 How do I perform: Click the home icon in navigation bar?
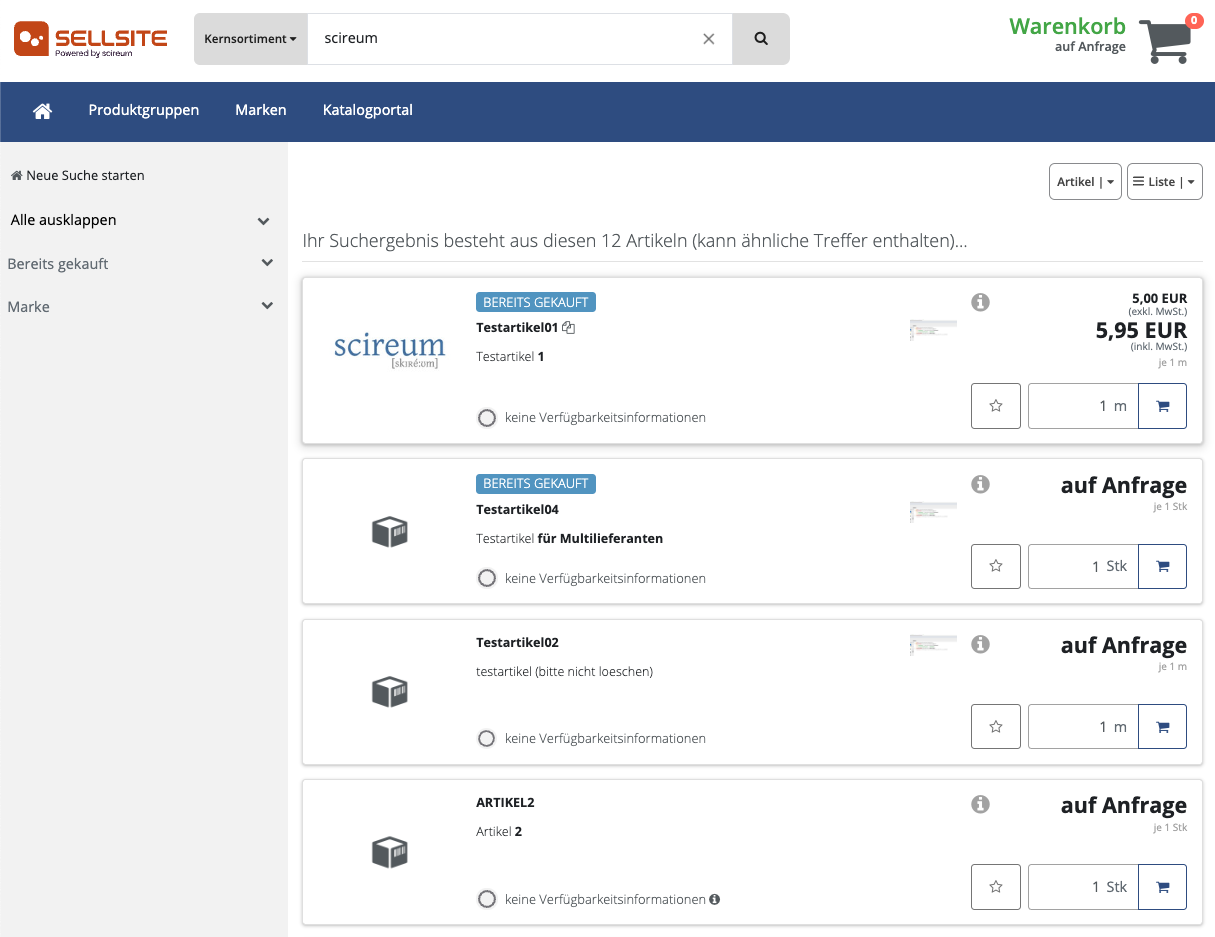[x=42, y=111]
